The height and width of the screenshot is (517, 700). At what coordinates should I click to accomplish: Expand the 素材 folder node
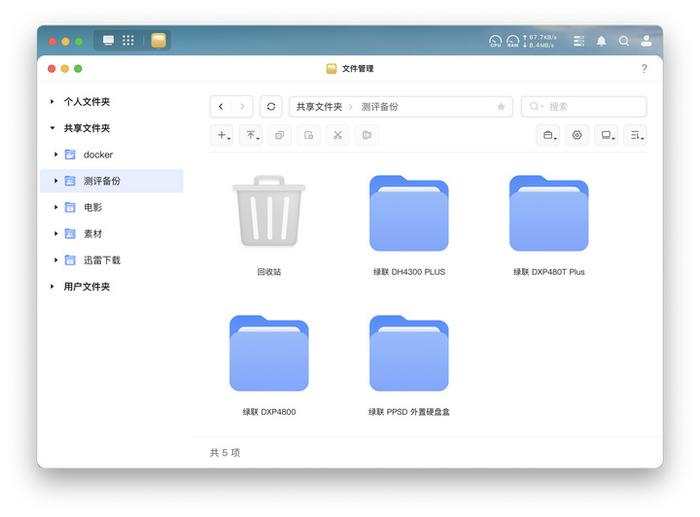[x=56, y=233]
